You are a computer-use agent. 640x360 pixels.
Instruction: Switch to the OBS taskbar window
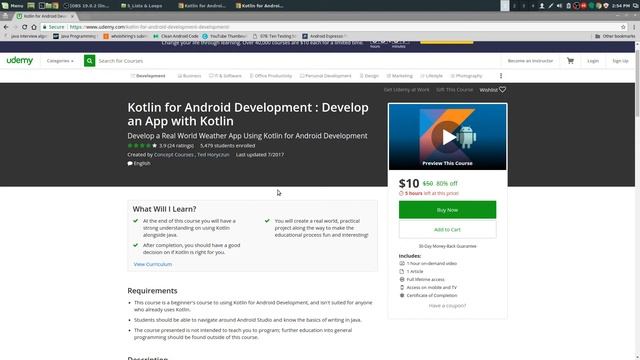coord(86,6)
